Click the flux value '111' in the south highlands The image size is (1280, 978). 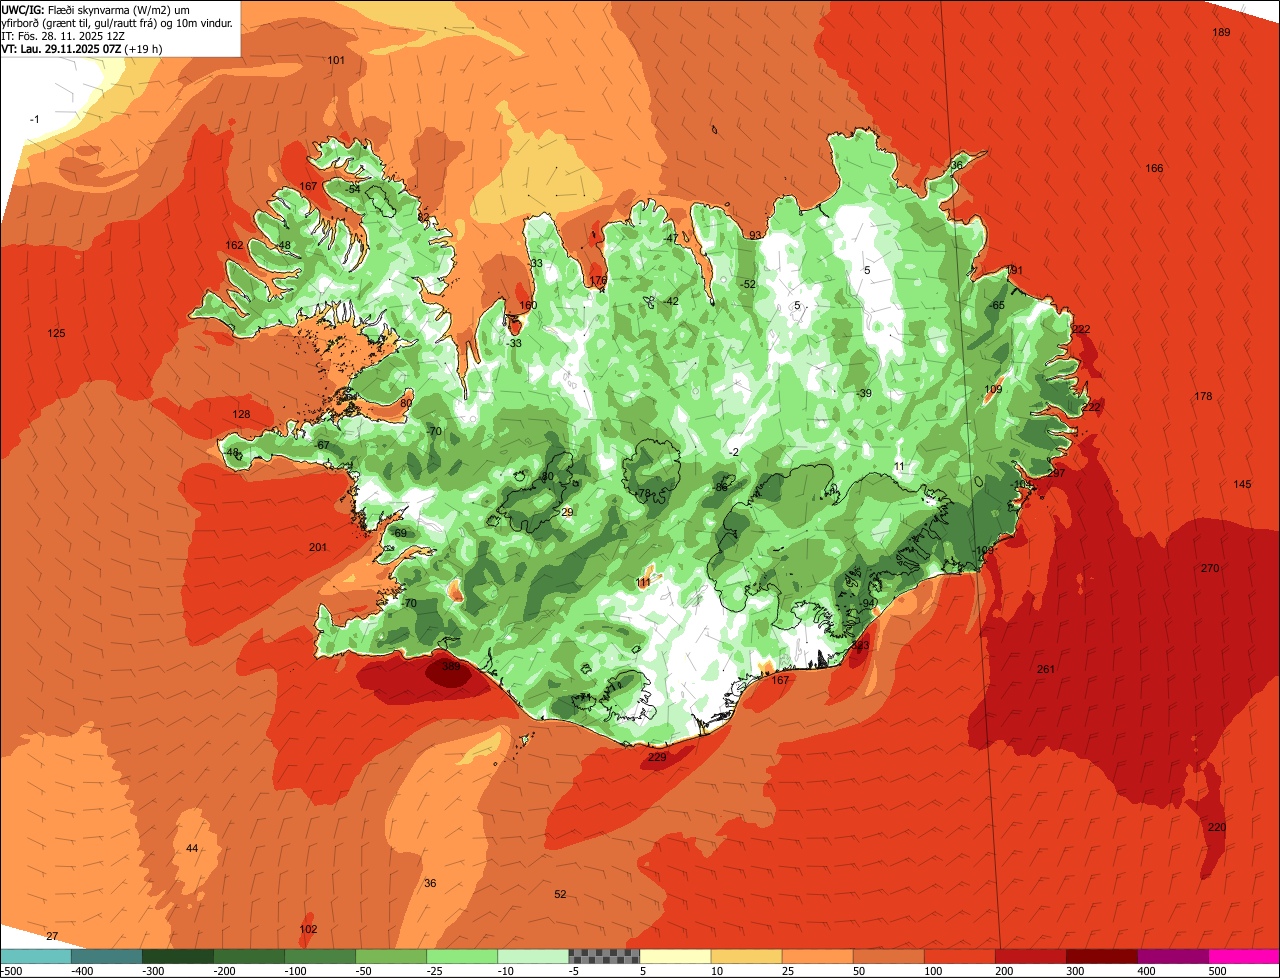(643, 582)
